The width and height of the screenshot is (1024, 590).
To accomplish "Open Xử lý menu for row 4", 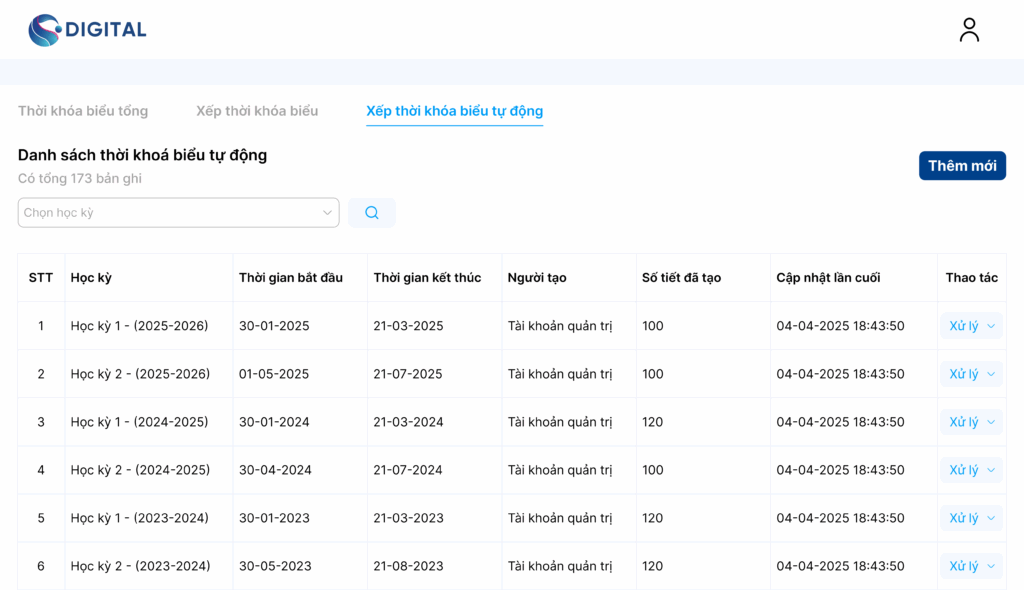I will click(971, 470).
